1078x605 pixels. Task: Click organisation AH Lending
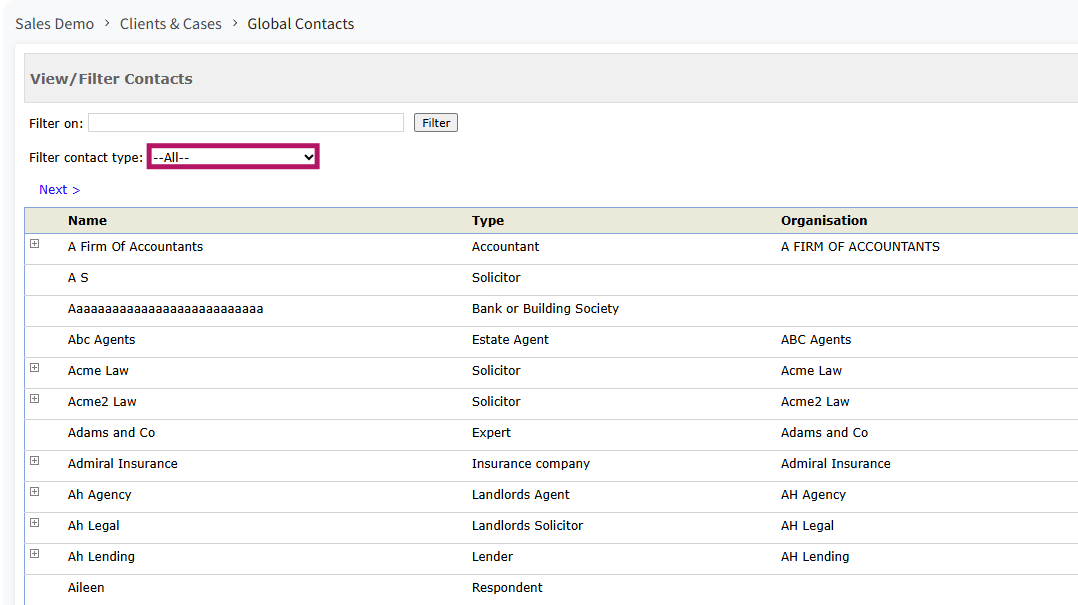[x=815, y=556]
